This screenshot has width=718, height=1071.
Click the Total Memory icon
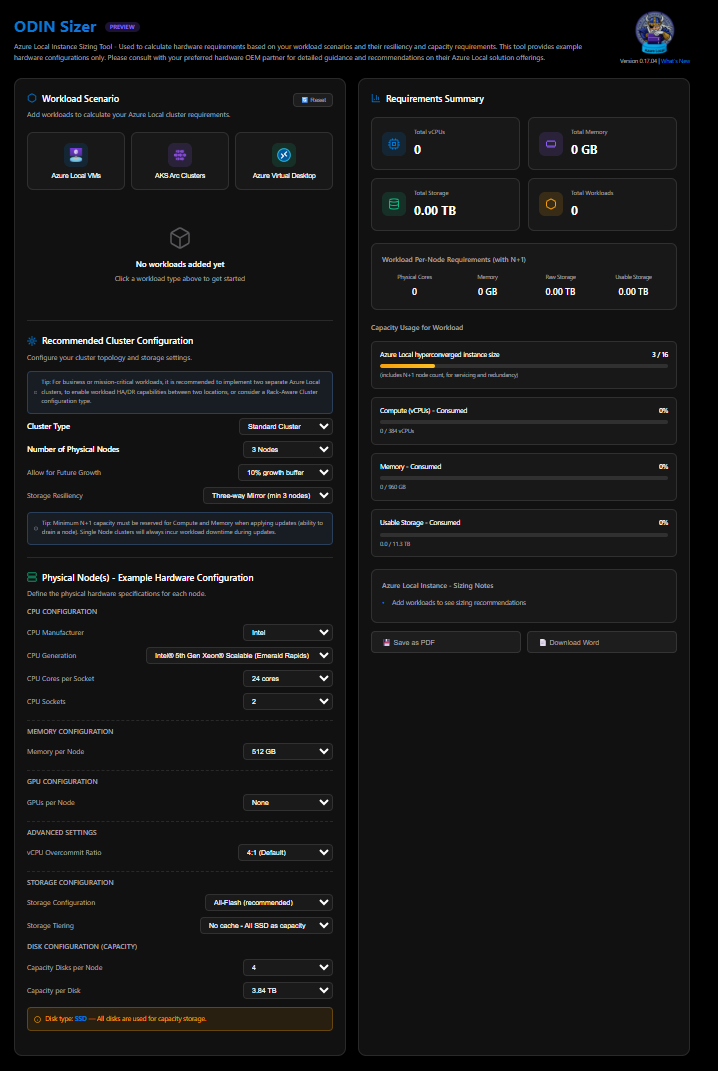550,145
